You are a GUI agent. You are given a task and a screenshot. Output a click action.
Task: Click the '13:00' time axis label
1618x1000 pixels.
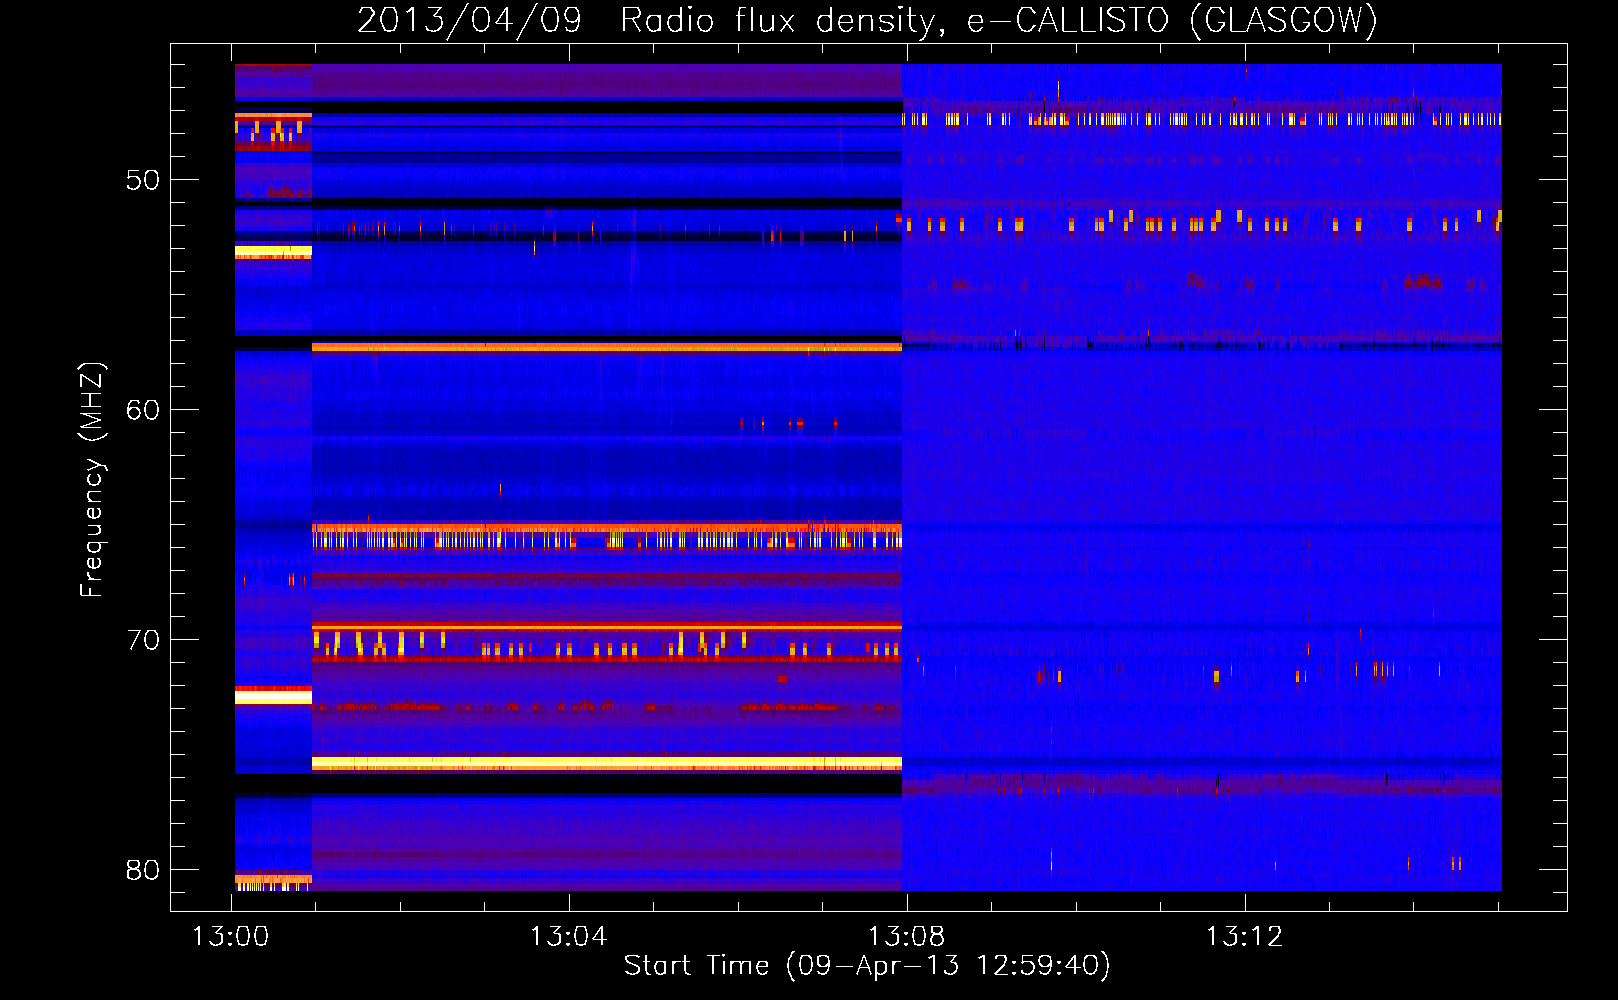[x=231, y=937]
